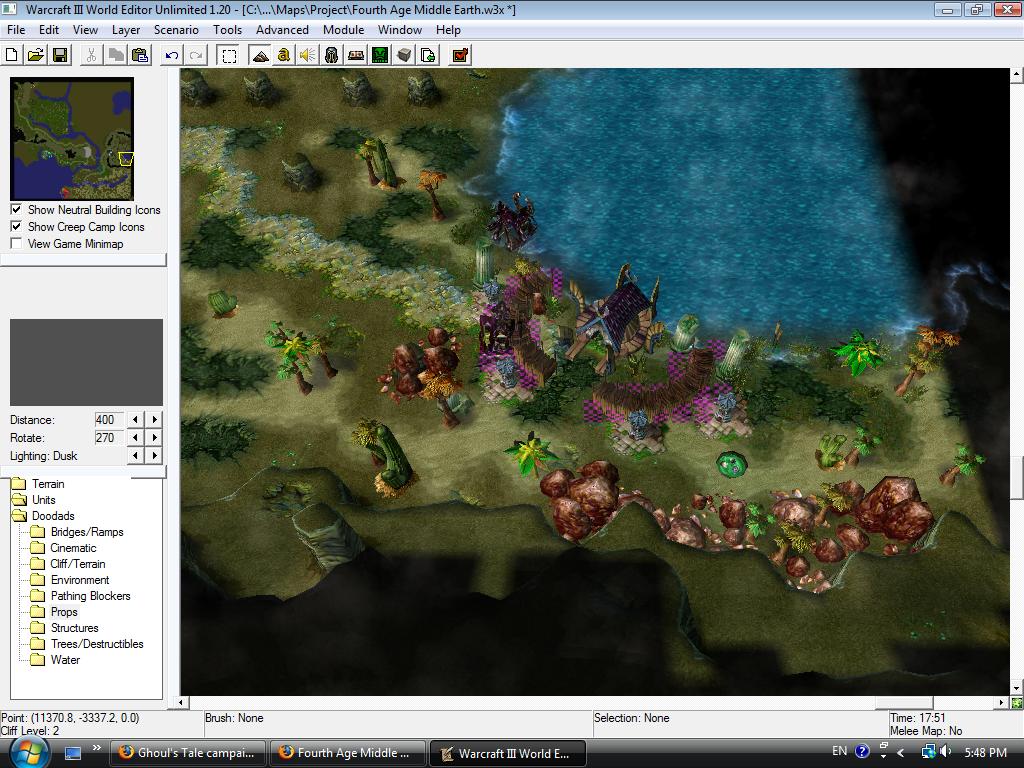Switch to Ghoul's Tale campaign Firefox window
Viewport: 1024px width, 768px height.
(189, 753)
